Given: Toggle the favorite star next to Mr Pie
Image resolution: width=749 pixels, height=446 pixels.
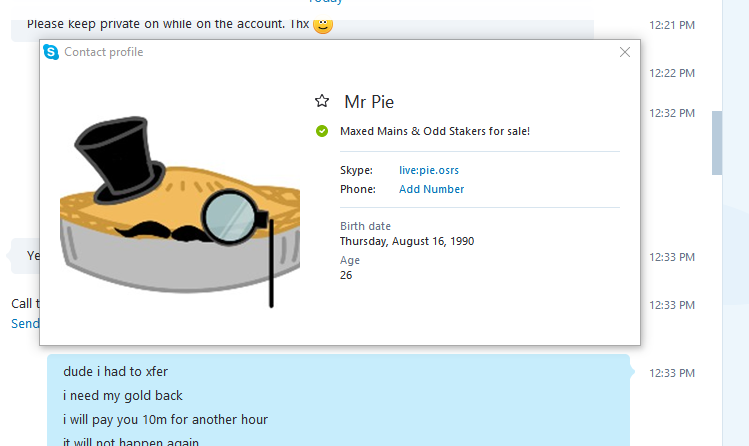Looking at the screenshot, I should point(322,101).
